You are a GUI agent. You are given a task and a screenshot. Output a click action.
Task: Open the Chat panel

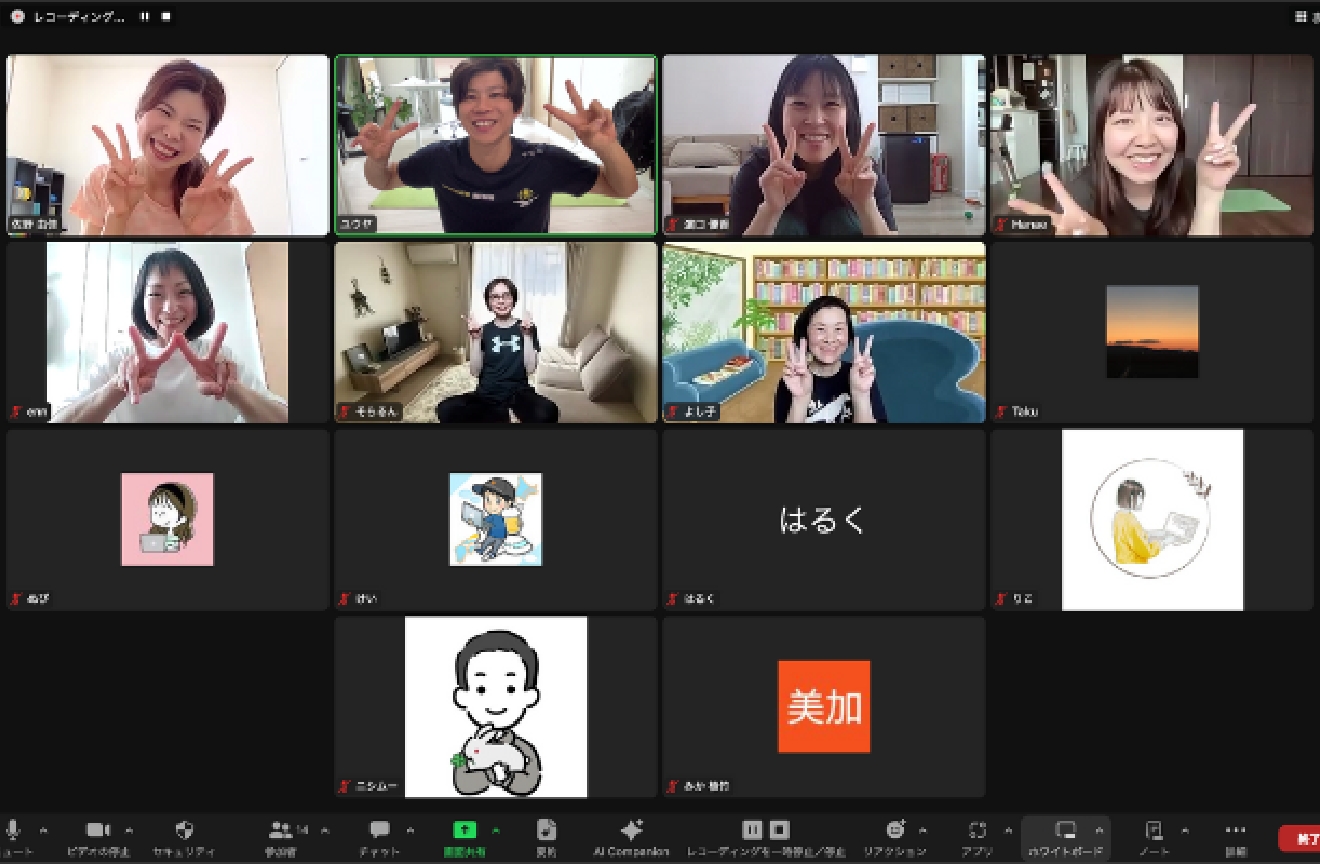click(380, 831)
